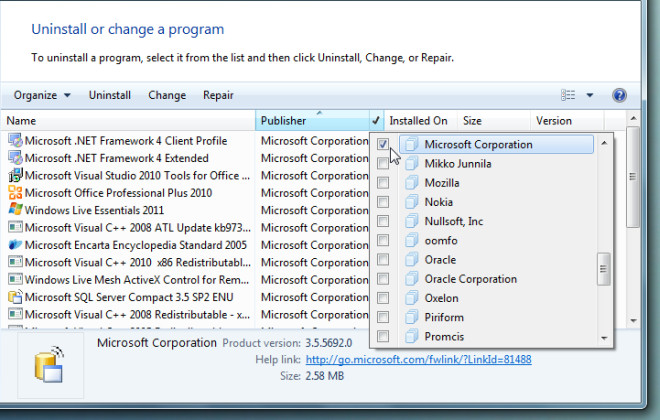Image resolution: width=660 pixels, height=420 pixels.
Task: Click the filter list scrollbar thumb
Action: click(604, 269)
